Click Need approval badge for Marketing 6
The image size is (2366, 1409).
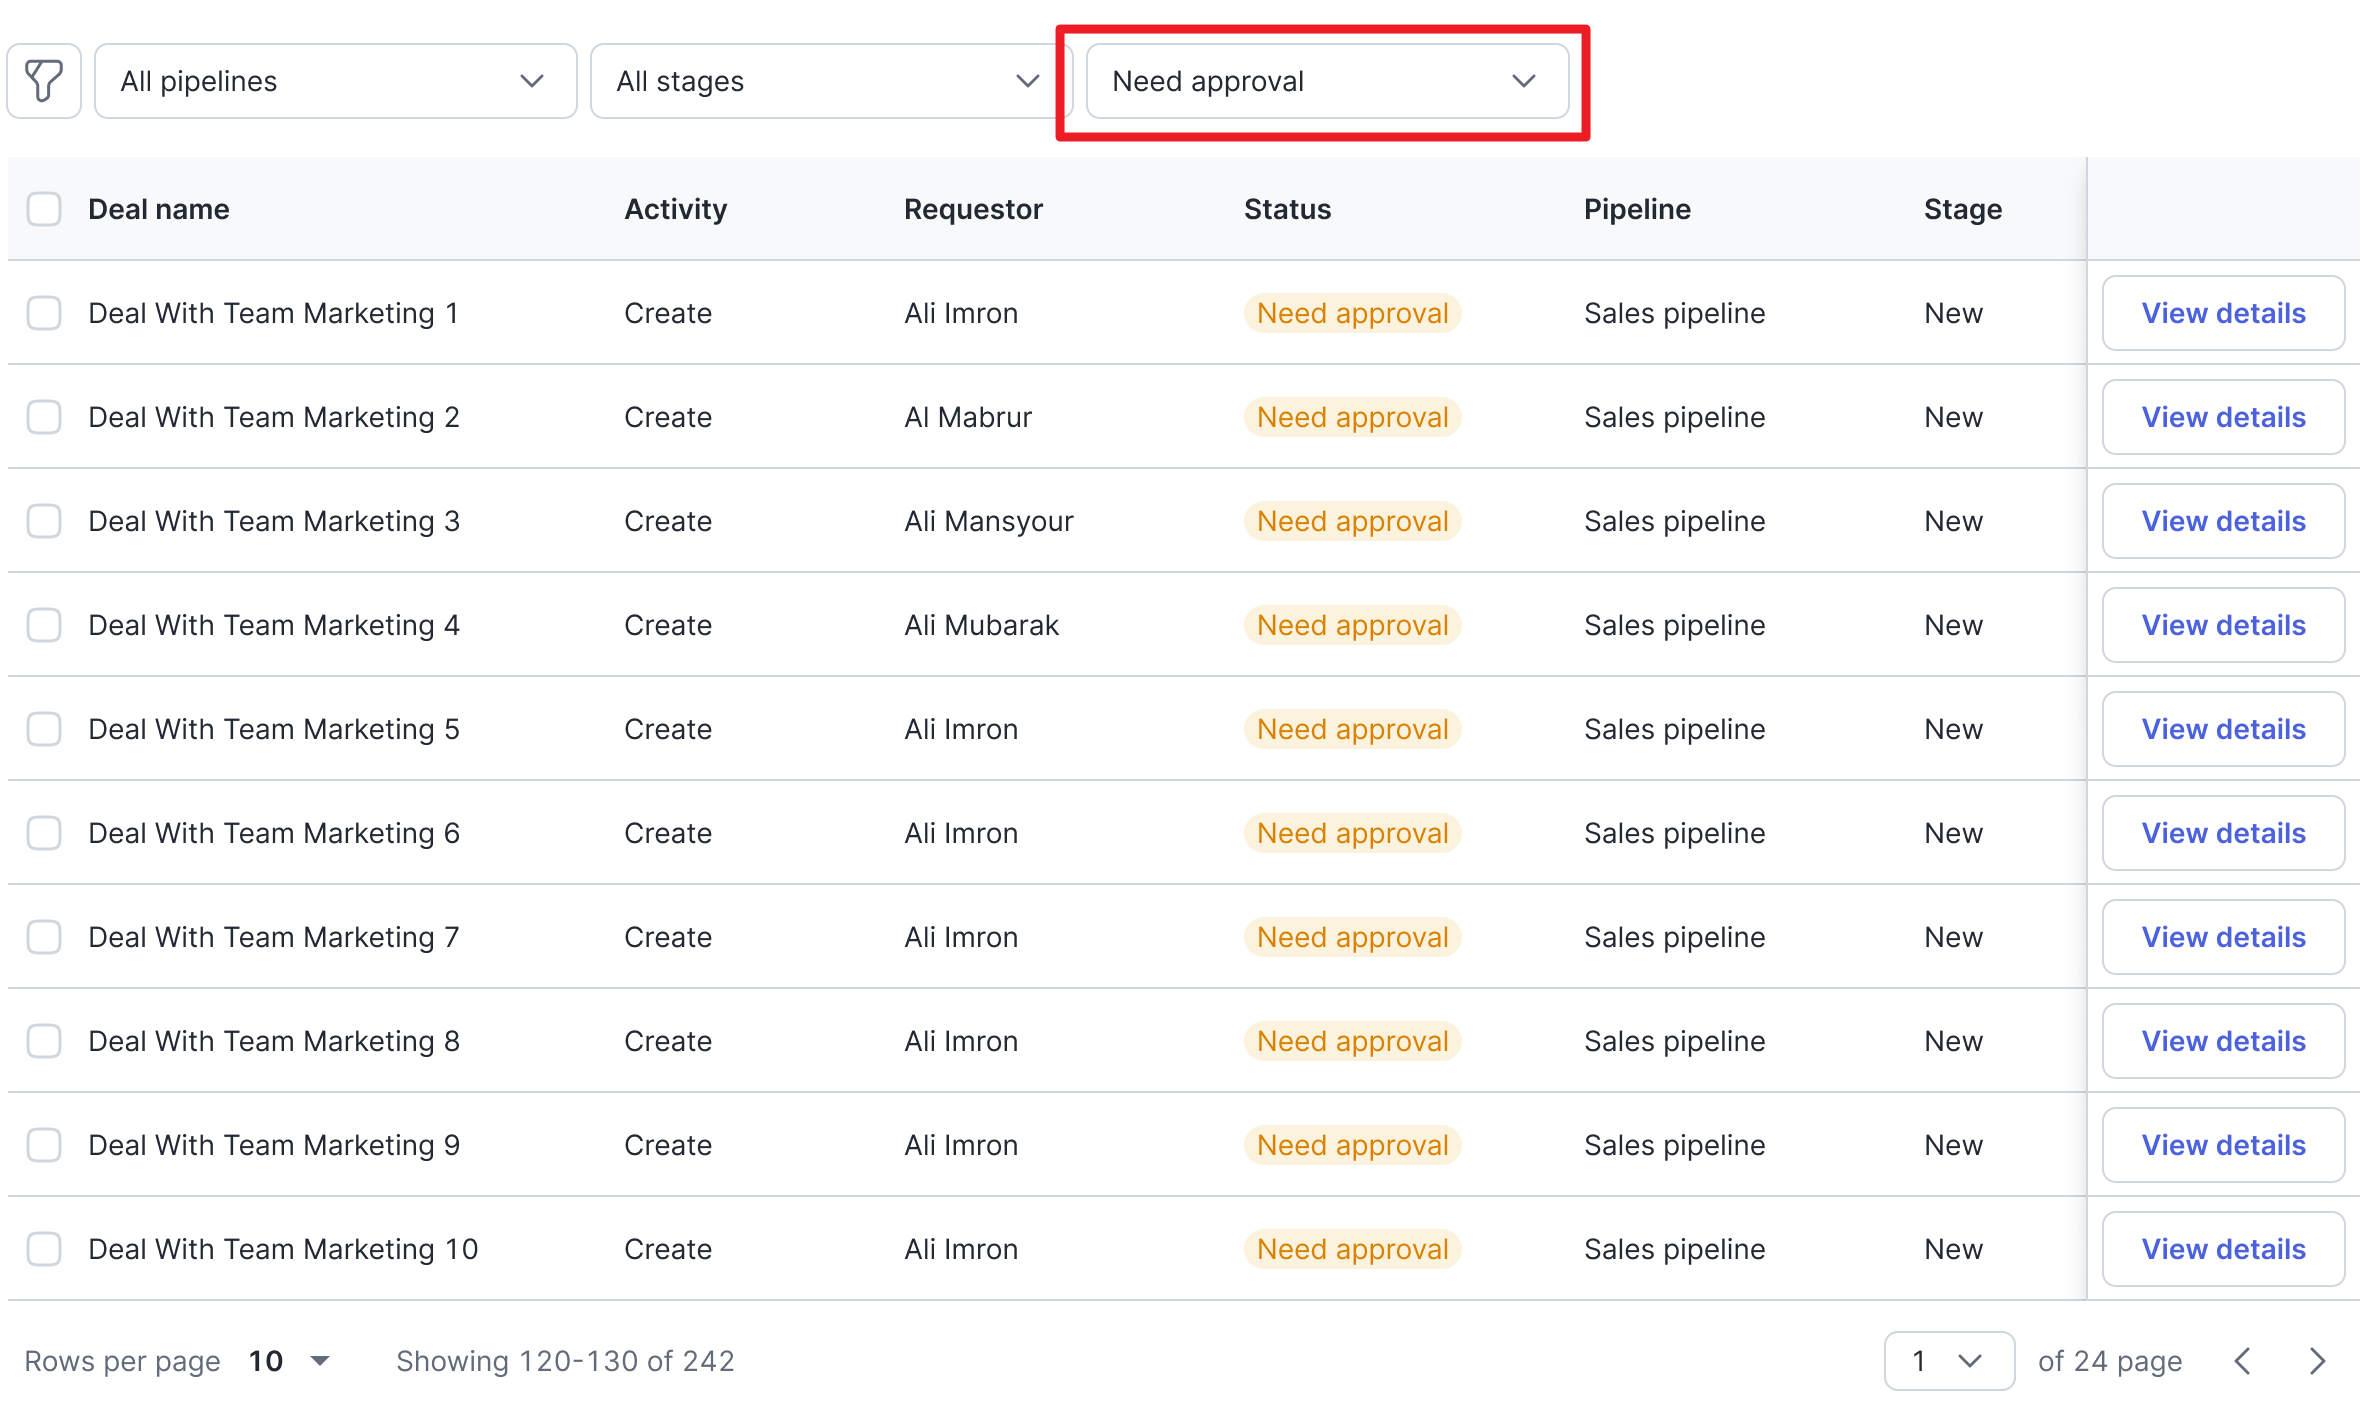(1351, 833)
